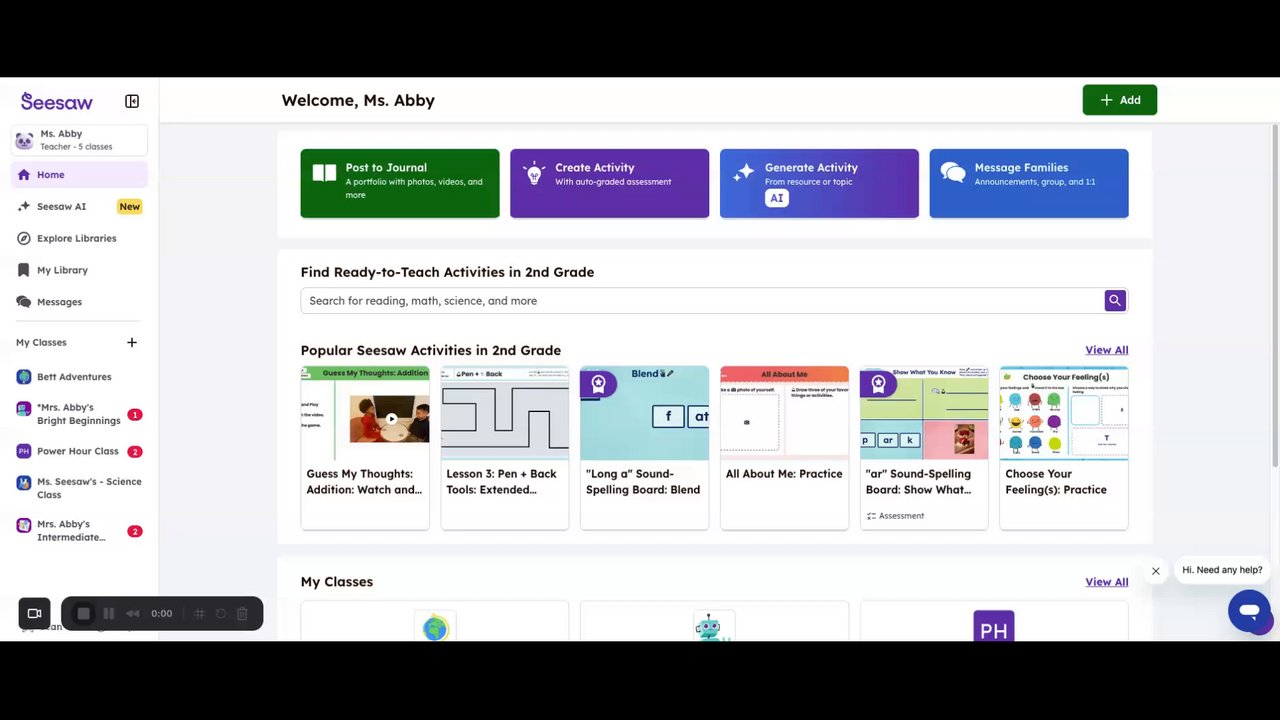Screen dimensions: 1280x720
Task: Click the purple search magnifier button
Action: click(1115, 301)
